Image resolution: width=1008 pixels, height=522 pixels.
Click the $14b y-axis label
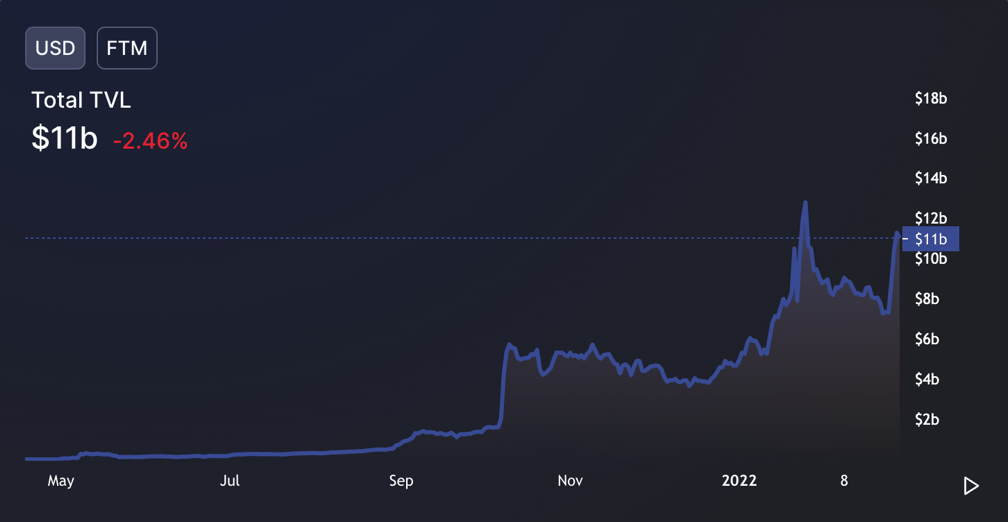tap(931, 178)
